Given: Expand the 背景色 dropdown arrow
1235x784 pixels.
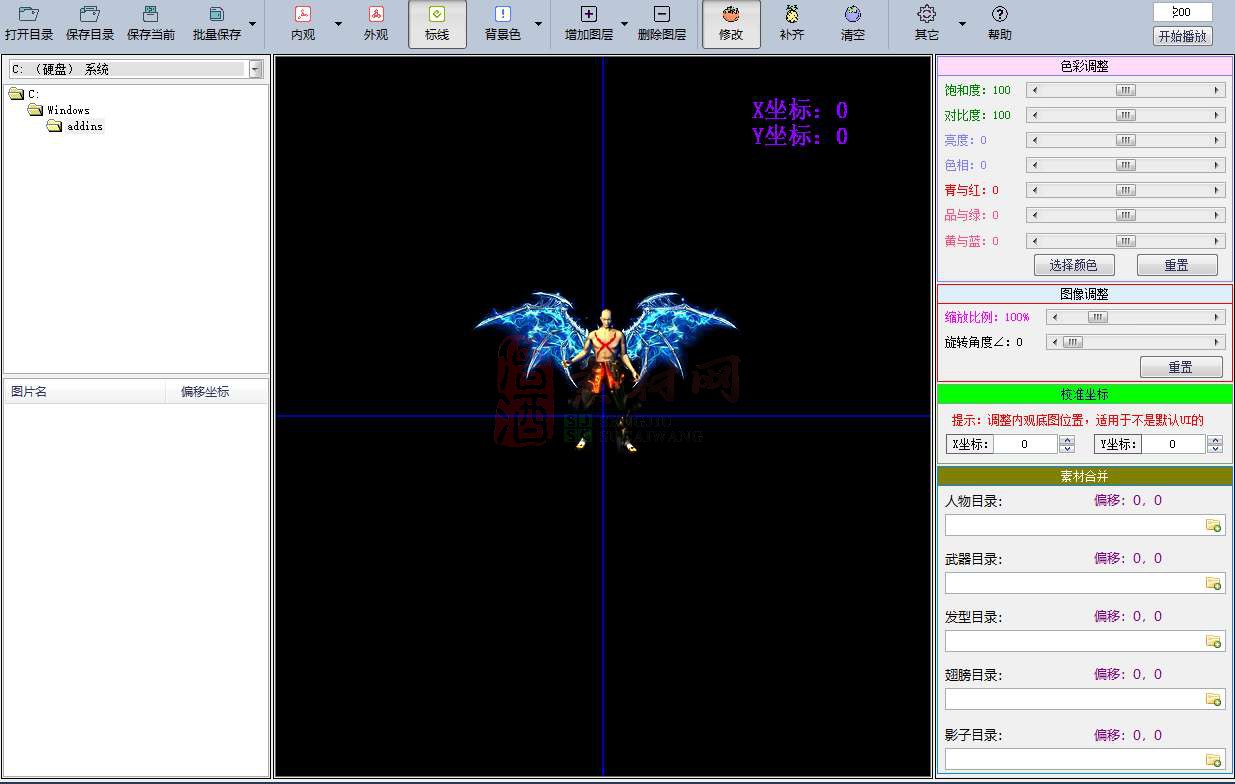Looking at the screenshot, I should (x=538, y=24).
